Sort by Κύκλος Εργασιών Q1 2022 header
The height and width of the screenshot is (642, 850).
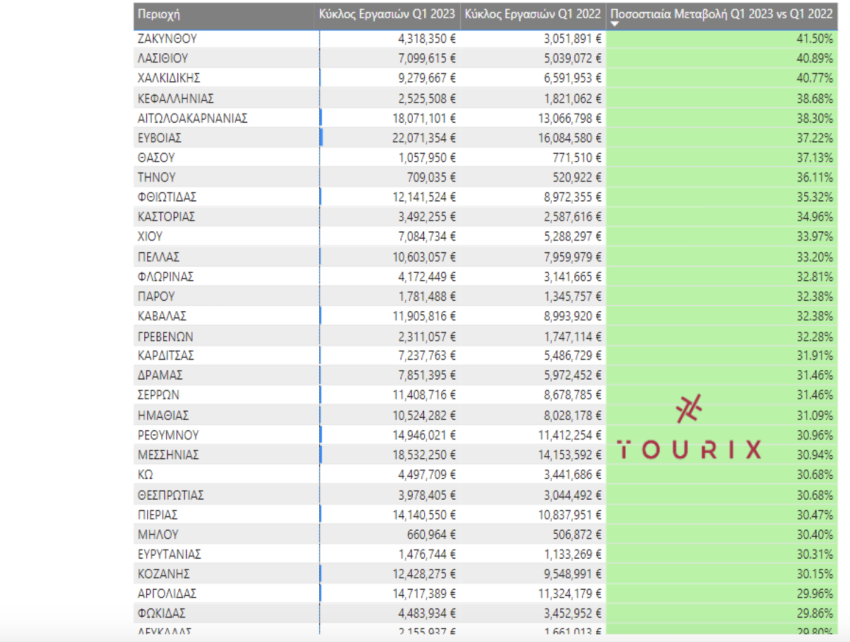(532, 15)
